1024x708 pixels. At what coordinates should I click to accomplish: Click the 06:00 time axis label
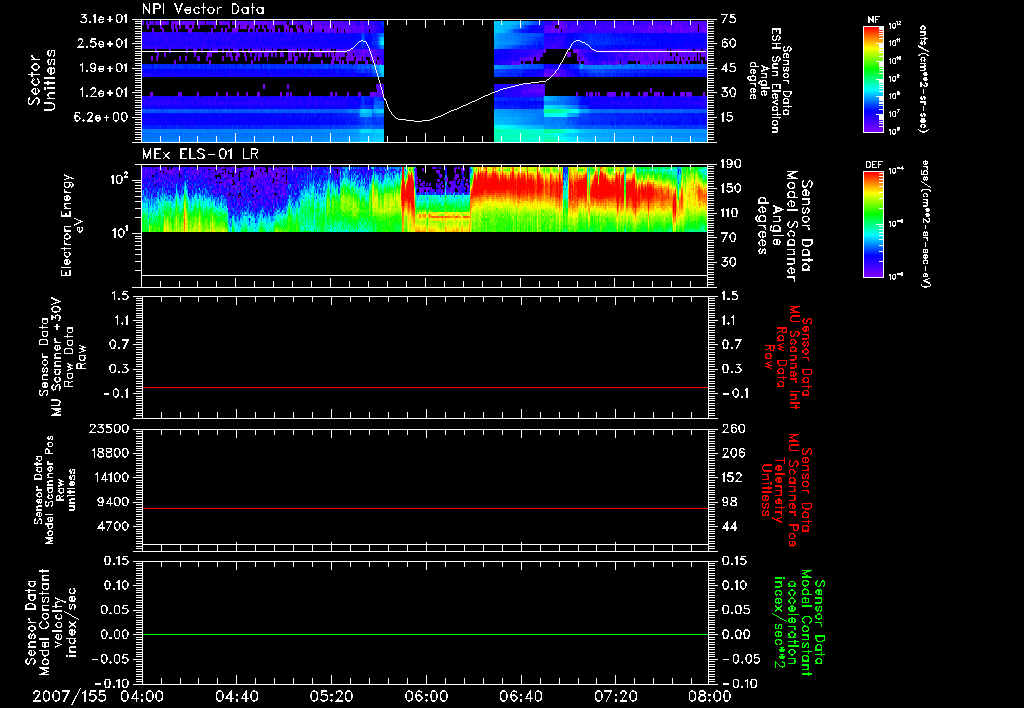pyautogui.click(x=426, y=696)
